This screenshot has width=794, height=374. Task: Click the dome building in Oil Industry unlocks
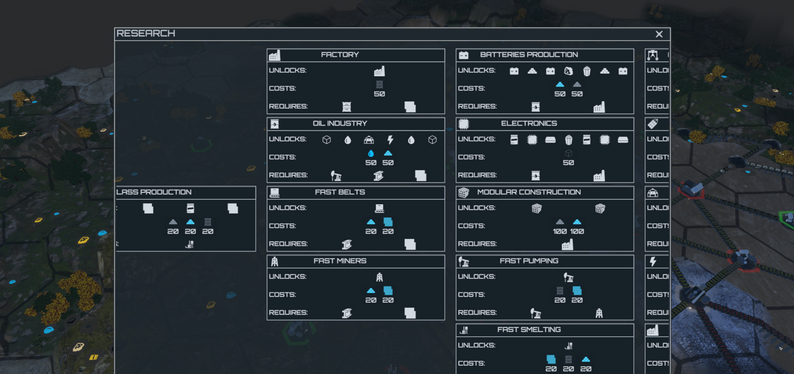pyautogui.click(x=369, y=140)
